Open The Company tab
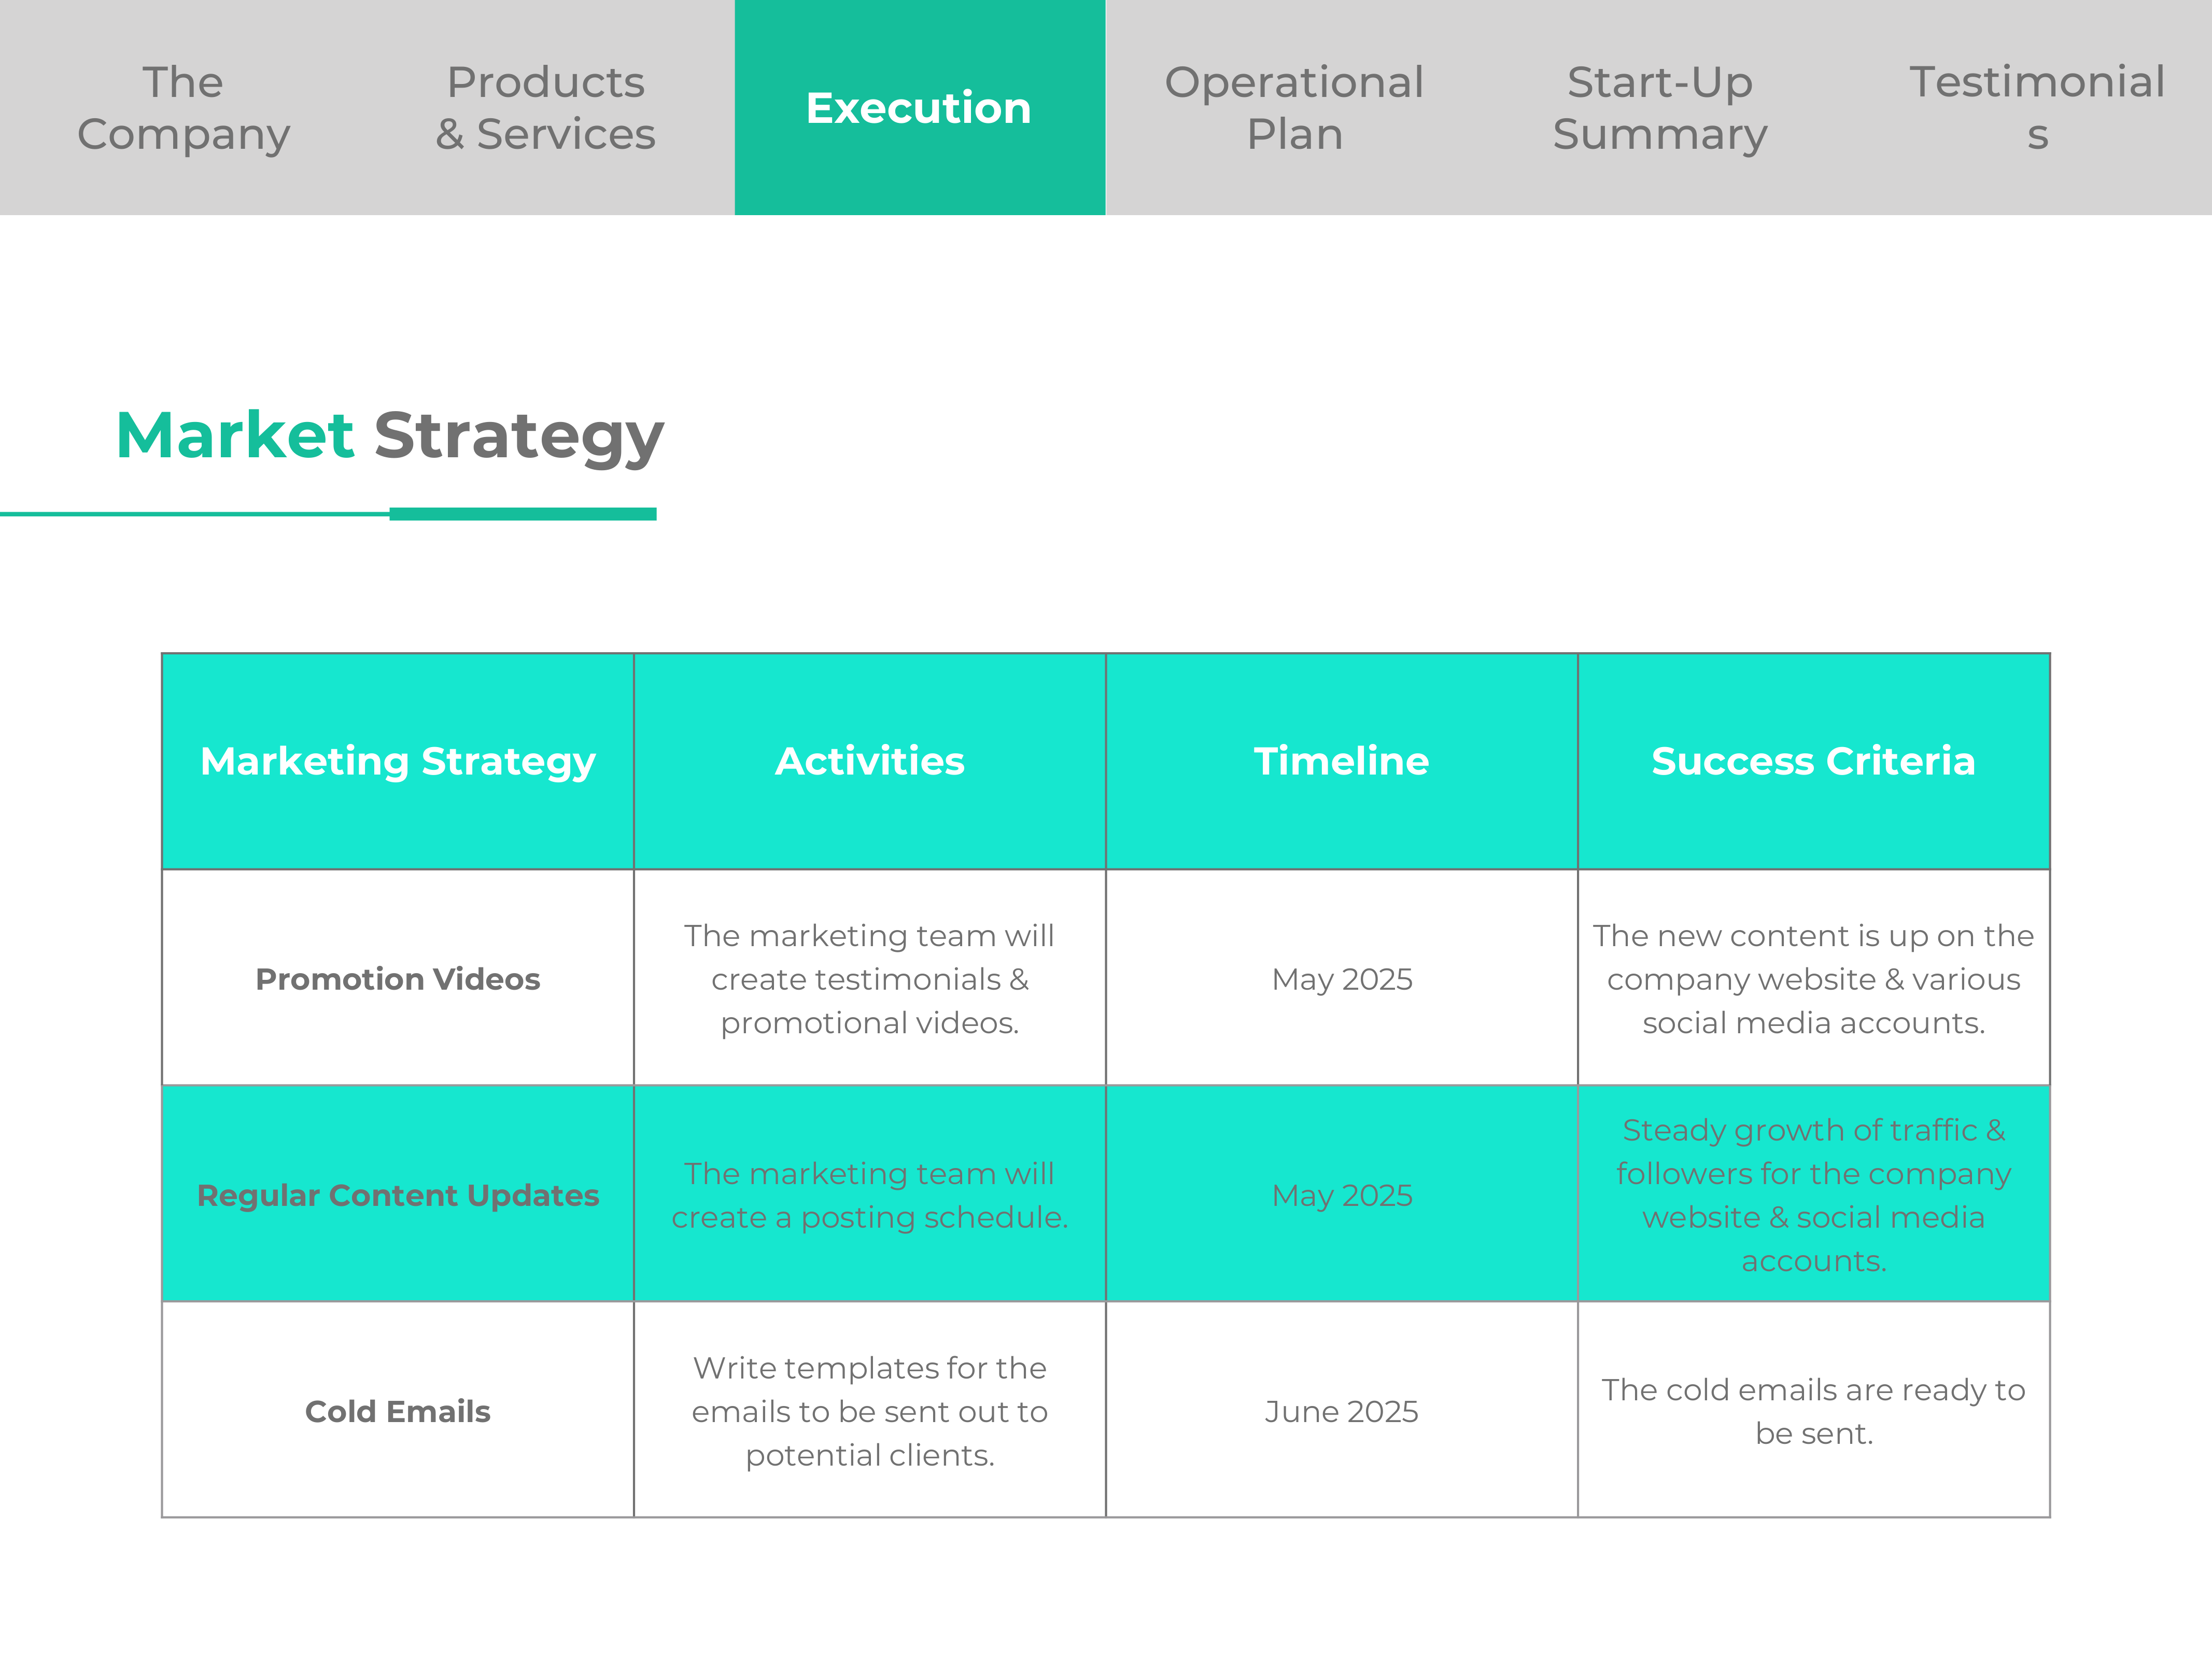2212x1659 pixels. [x=184, y=108]
